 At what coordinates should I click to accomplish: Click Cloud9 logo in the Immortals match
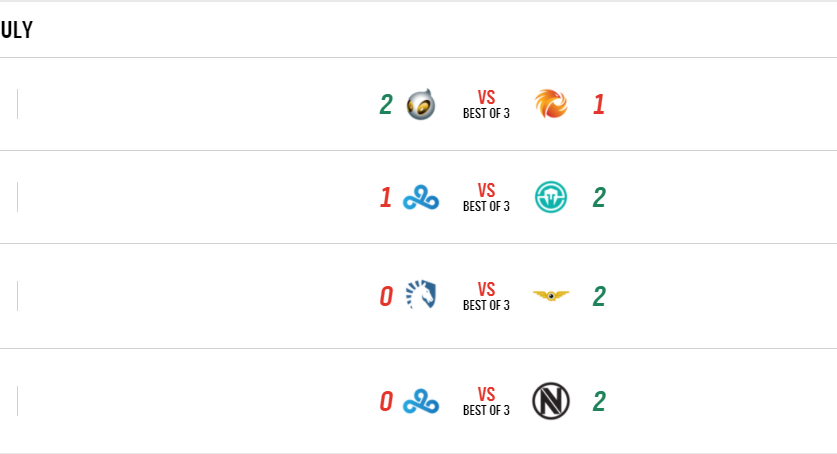[421, 198]
